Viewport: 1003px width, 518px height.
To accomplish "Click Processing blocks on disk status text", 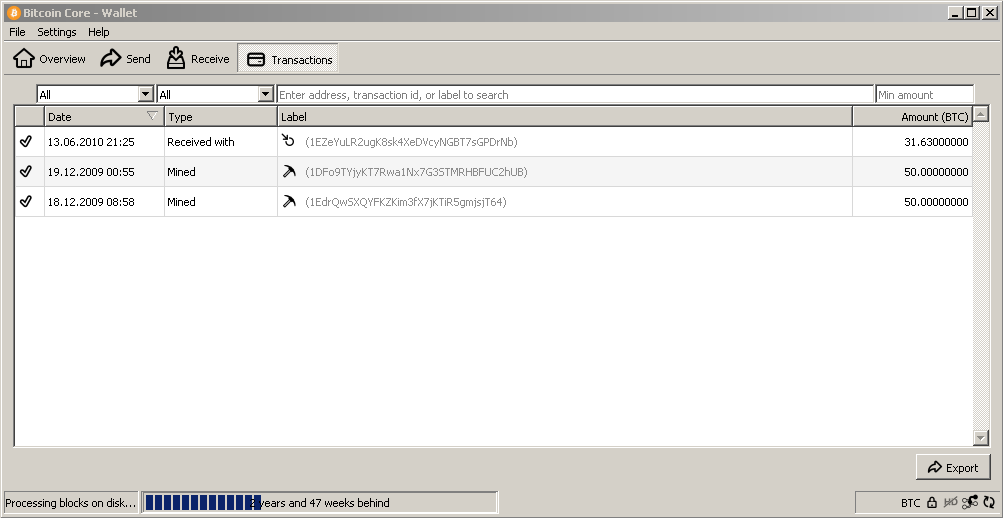I will tap(70, 503).
